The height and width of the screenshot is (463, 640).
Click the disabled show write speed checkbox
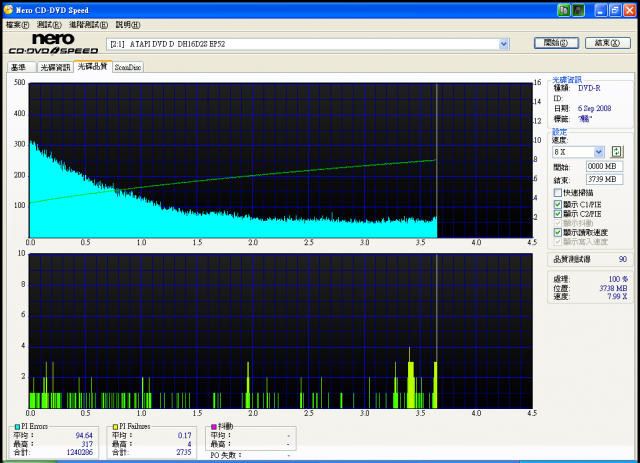(x=558, y=242)
